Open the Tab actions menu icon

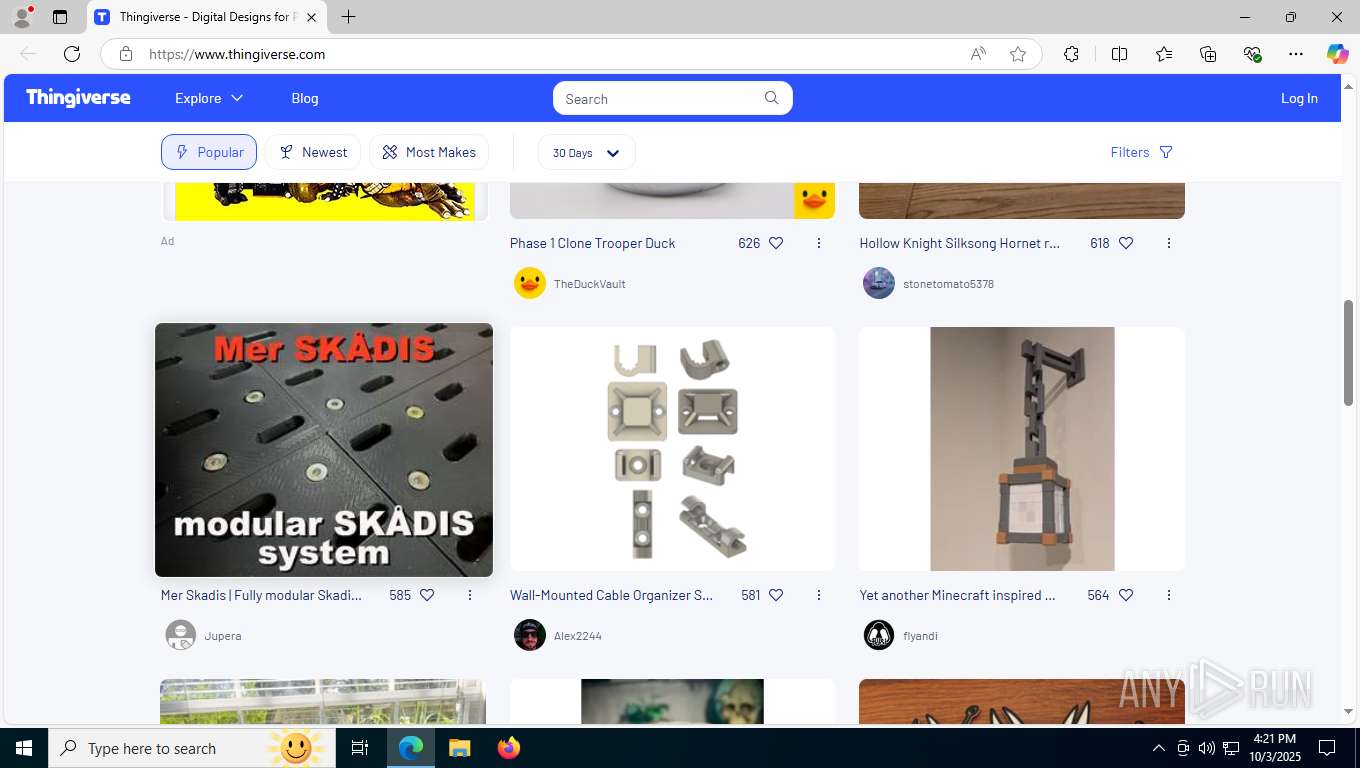[x=60, y=17]
